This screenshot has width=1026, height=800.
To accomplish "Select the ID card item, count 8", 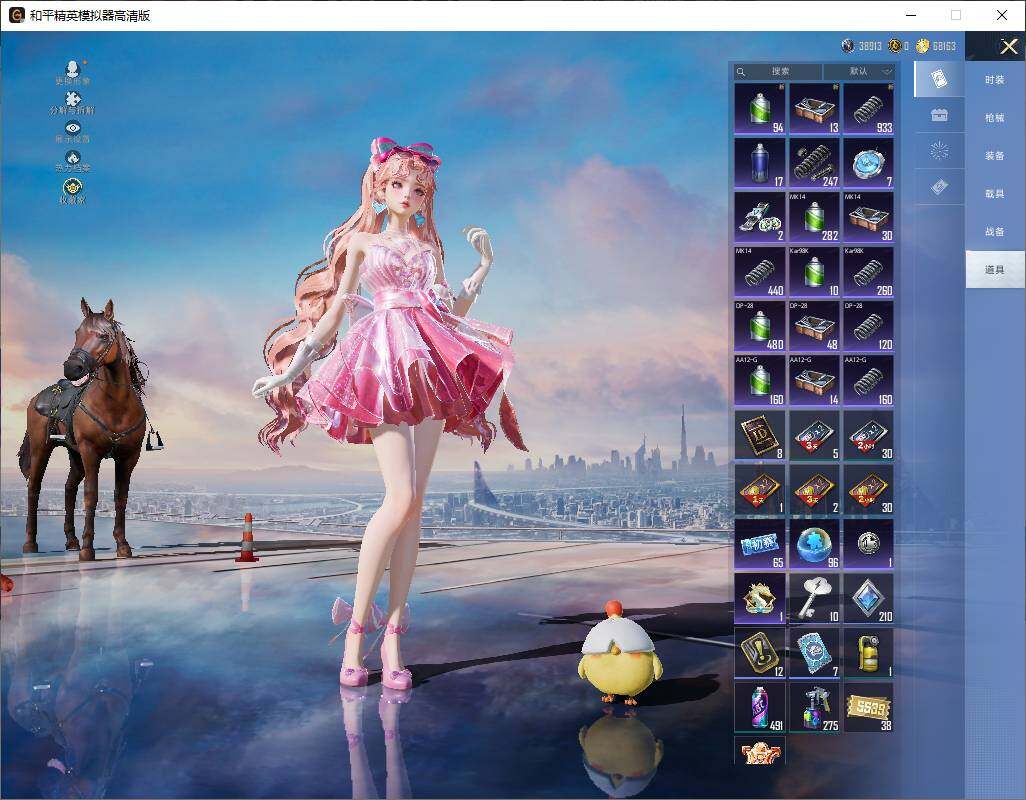I will (x=759, y=436).
